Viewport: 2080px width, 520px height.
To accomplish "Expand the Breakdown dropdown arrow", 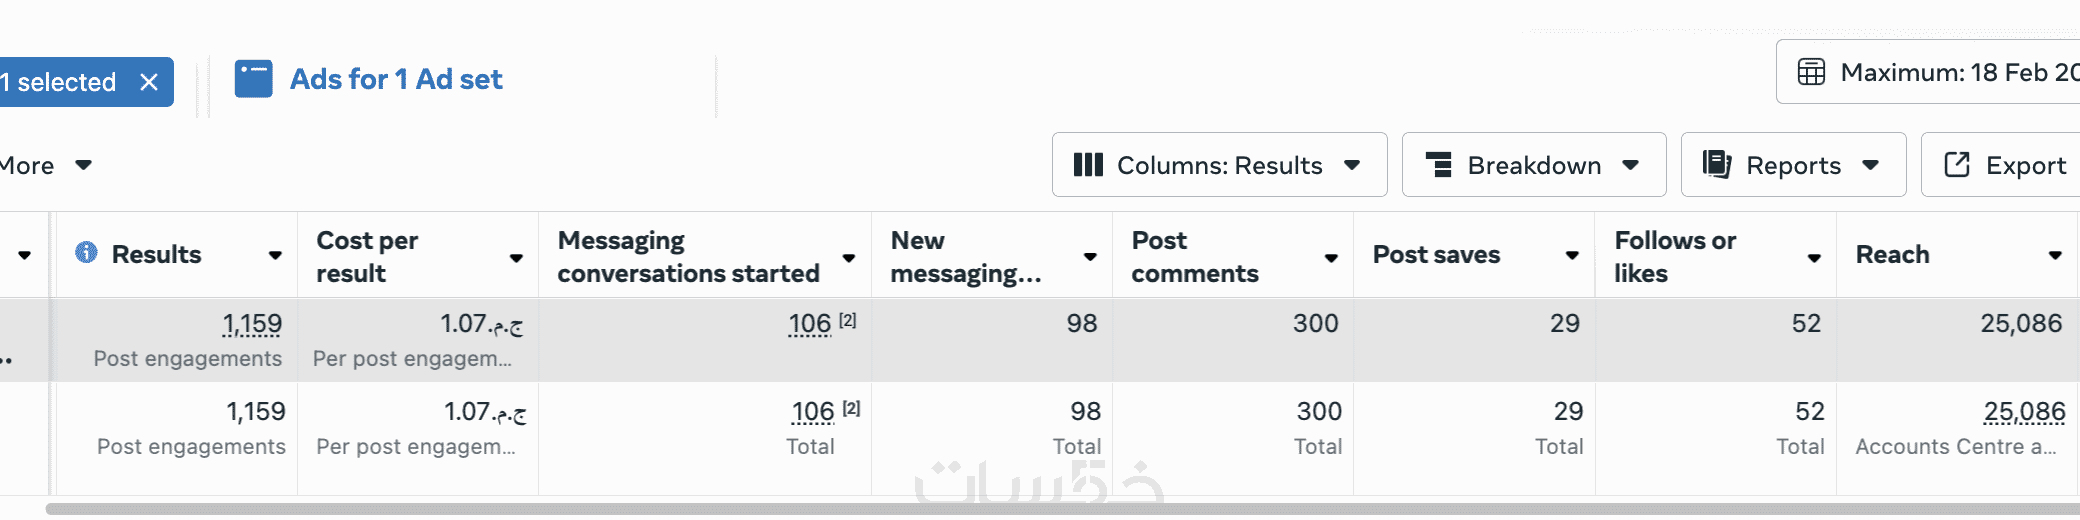I will tap(1631, 165).
